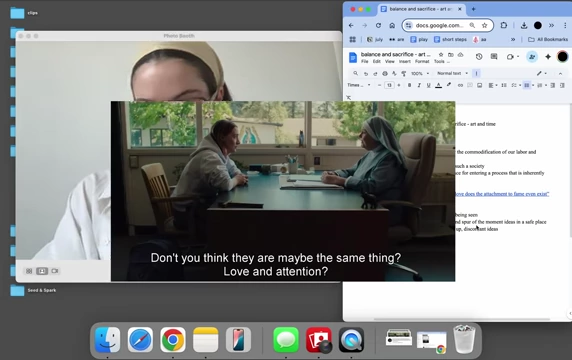This screenshot has width=572, height=360.
Task: Open the View menu in Docs
Action: click(390, 61)
